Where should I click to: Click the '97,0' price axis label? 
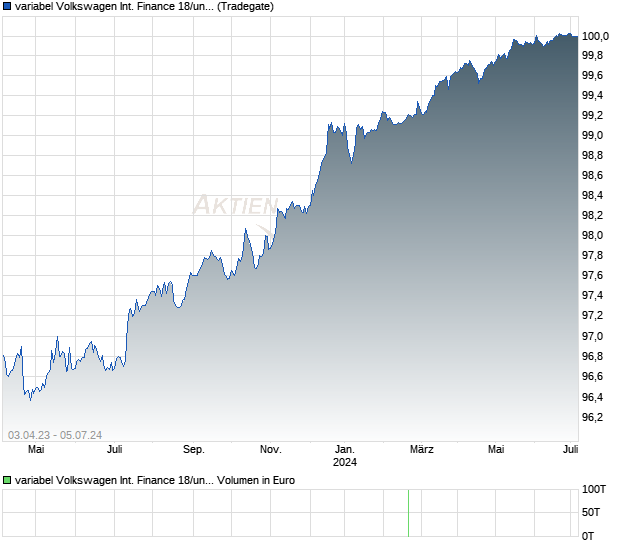(593, 336)
